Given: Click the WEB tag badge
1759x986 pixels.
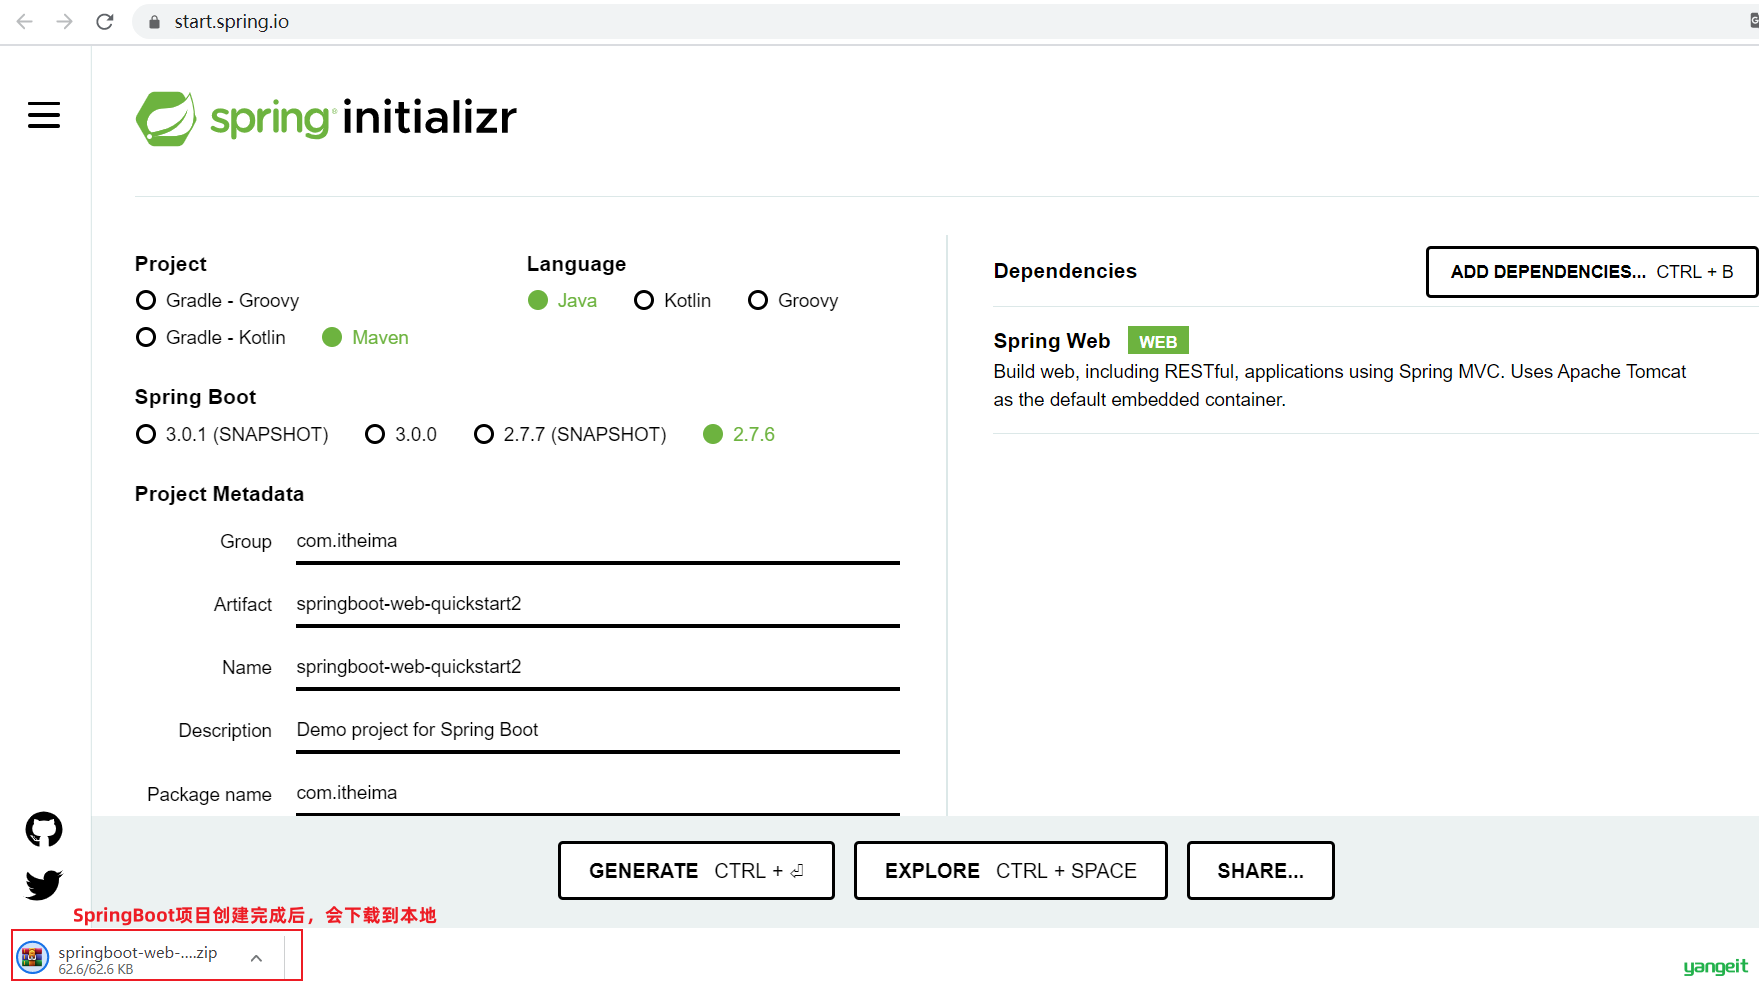Looking at the screenshot, I should click(x=1158, y=341).
